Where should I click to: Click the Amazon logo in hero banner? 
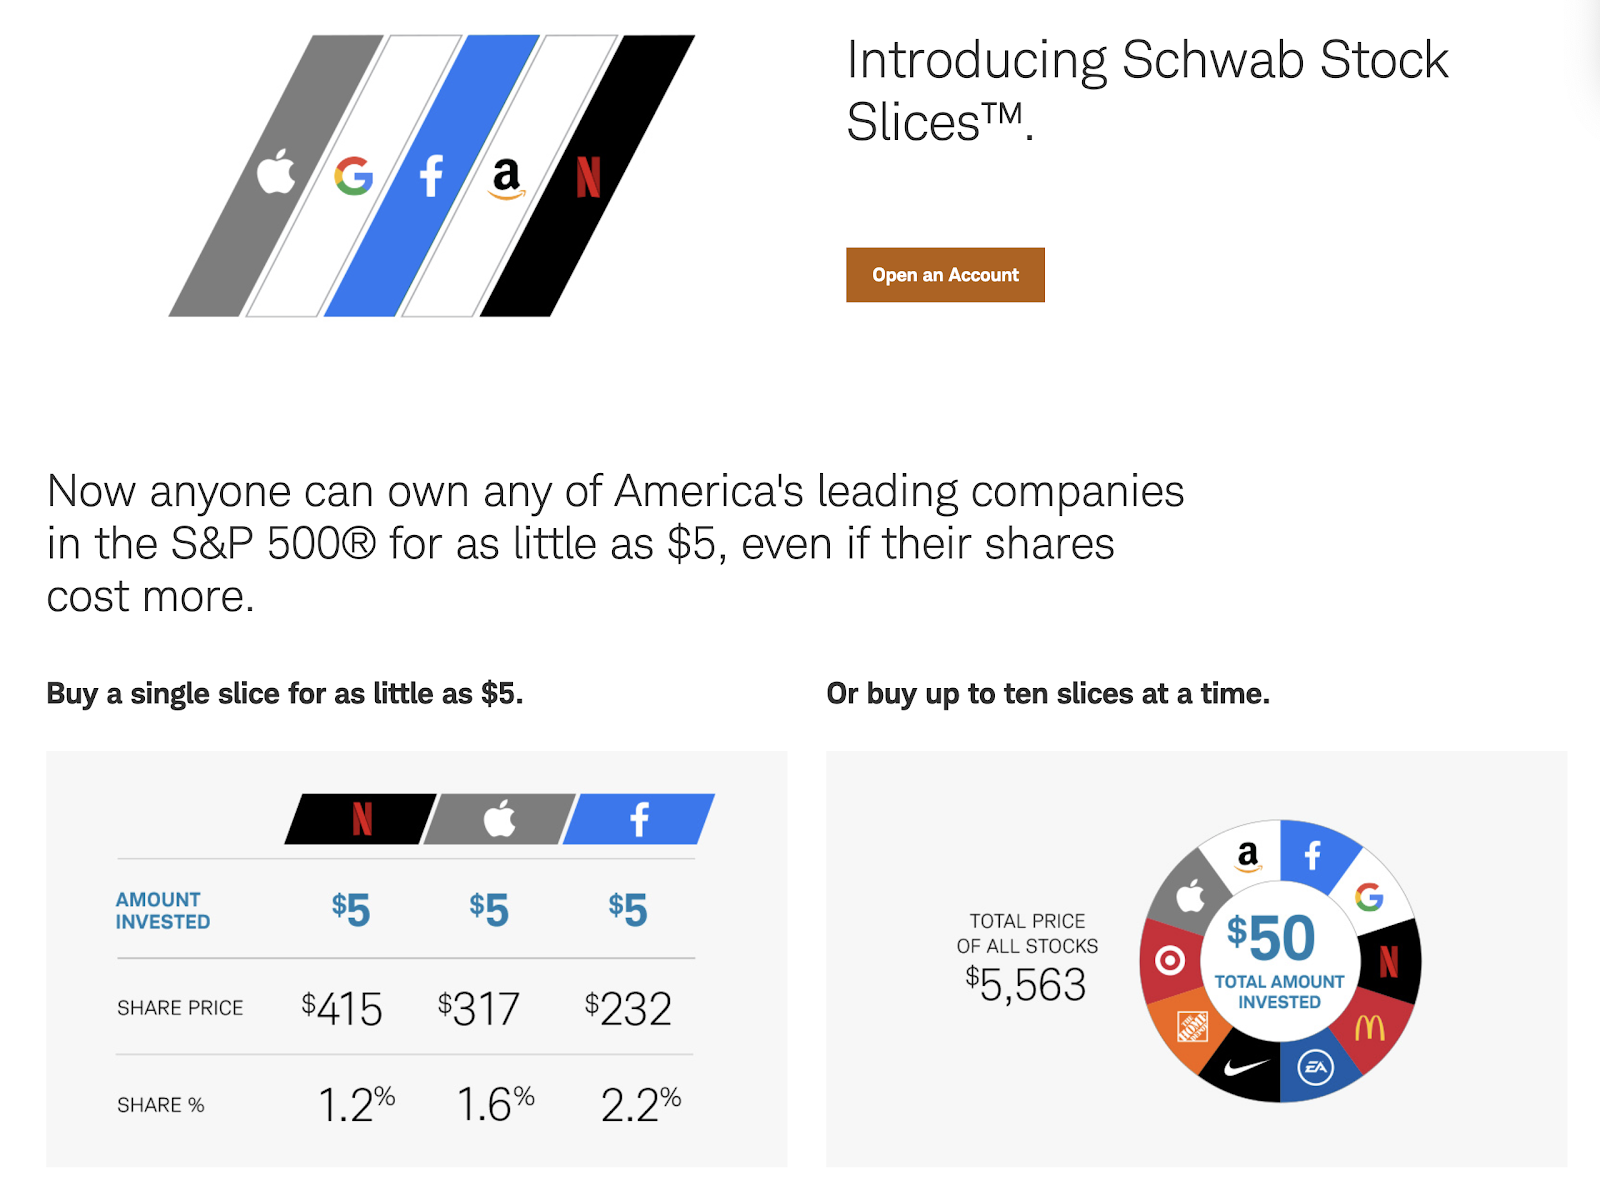coord(507,179)
